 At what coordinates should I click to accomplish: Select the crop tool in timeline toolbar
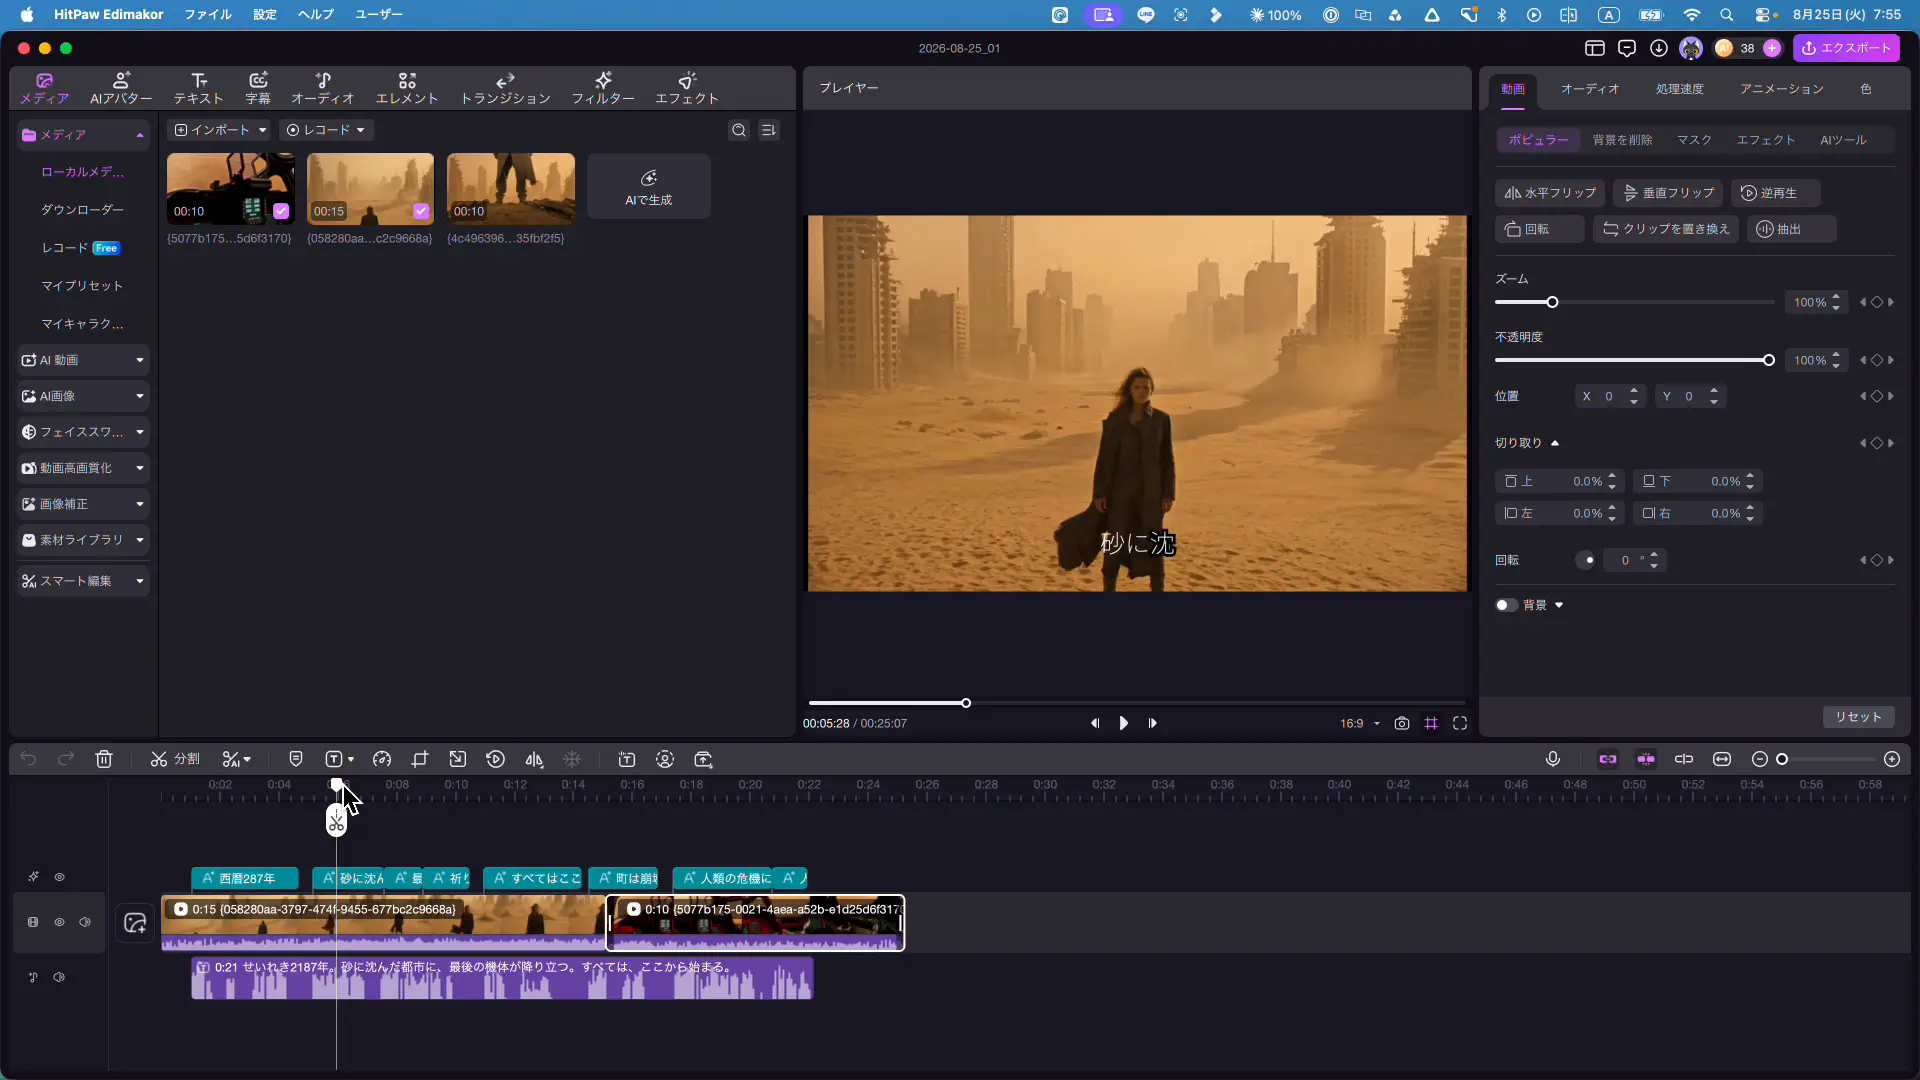pos(420,759)
